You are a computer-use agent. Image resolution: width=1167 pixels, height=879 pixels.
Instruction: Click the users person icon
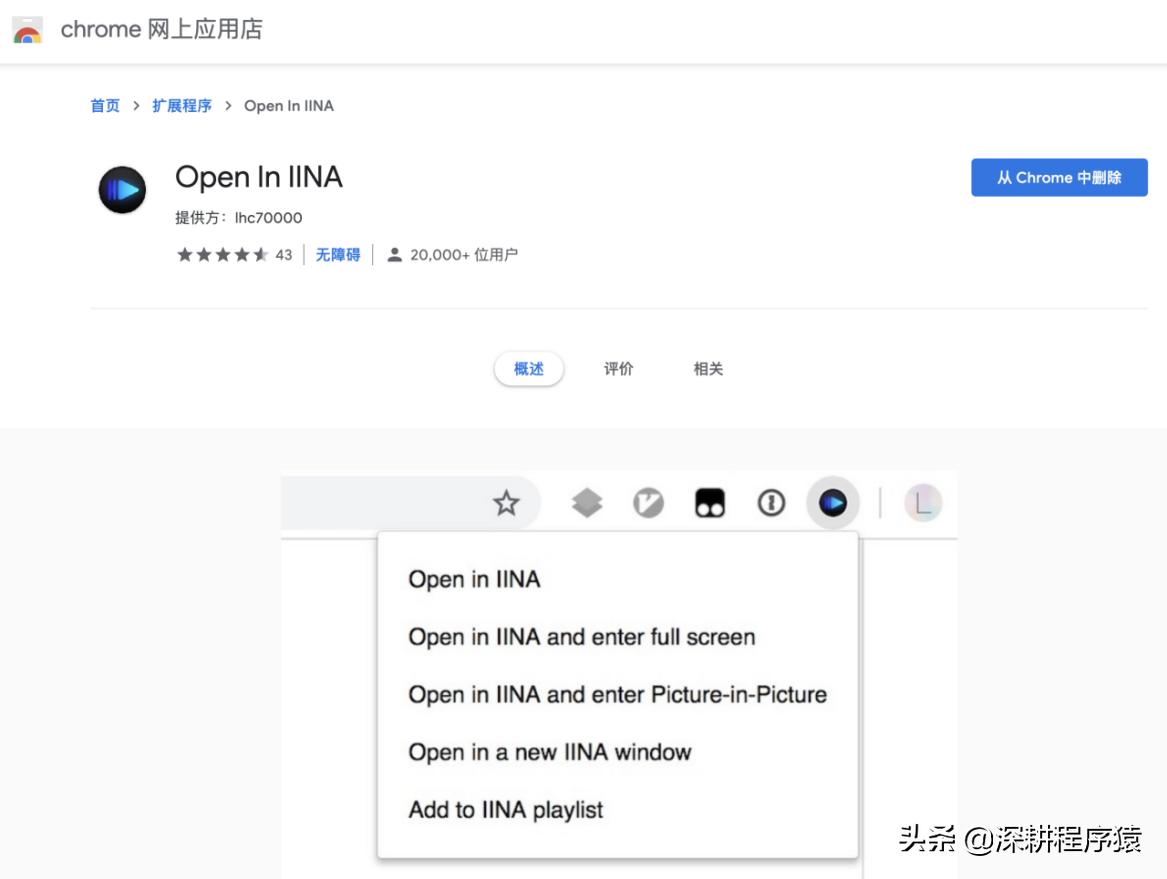pyautogui.click(x=394, y=255)
